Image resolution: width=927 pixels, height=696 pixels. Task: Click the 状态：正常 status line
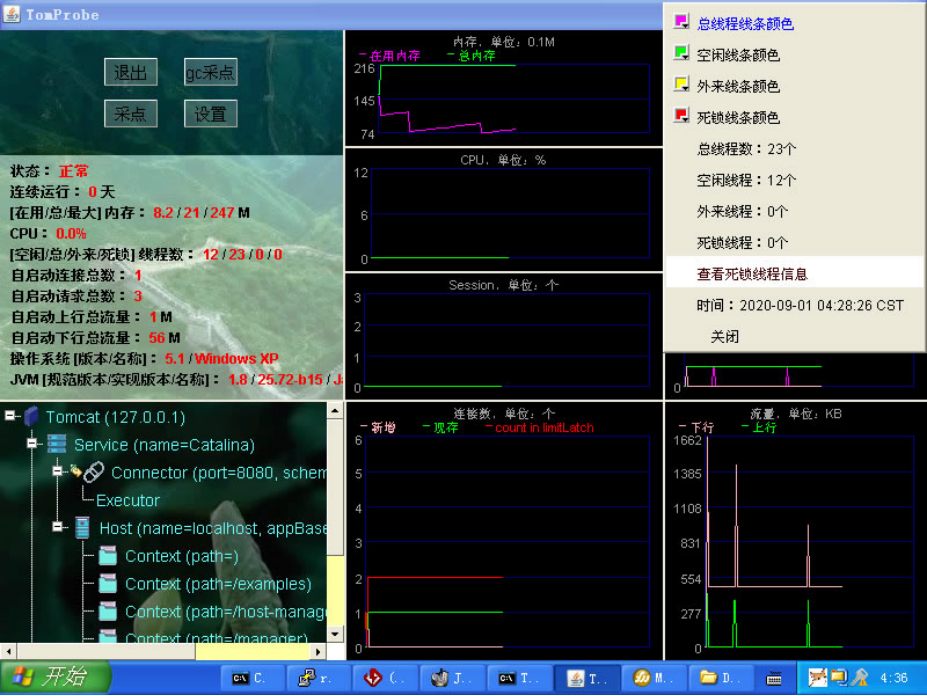tap(49, 171)
